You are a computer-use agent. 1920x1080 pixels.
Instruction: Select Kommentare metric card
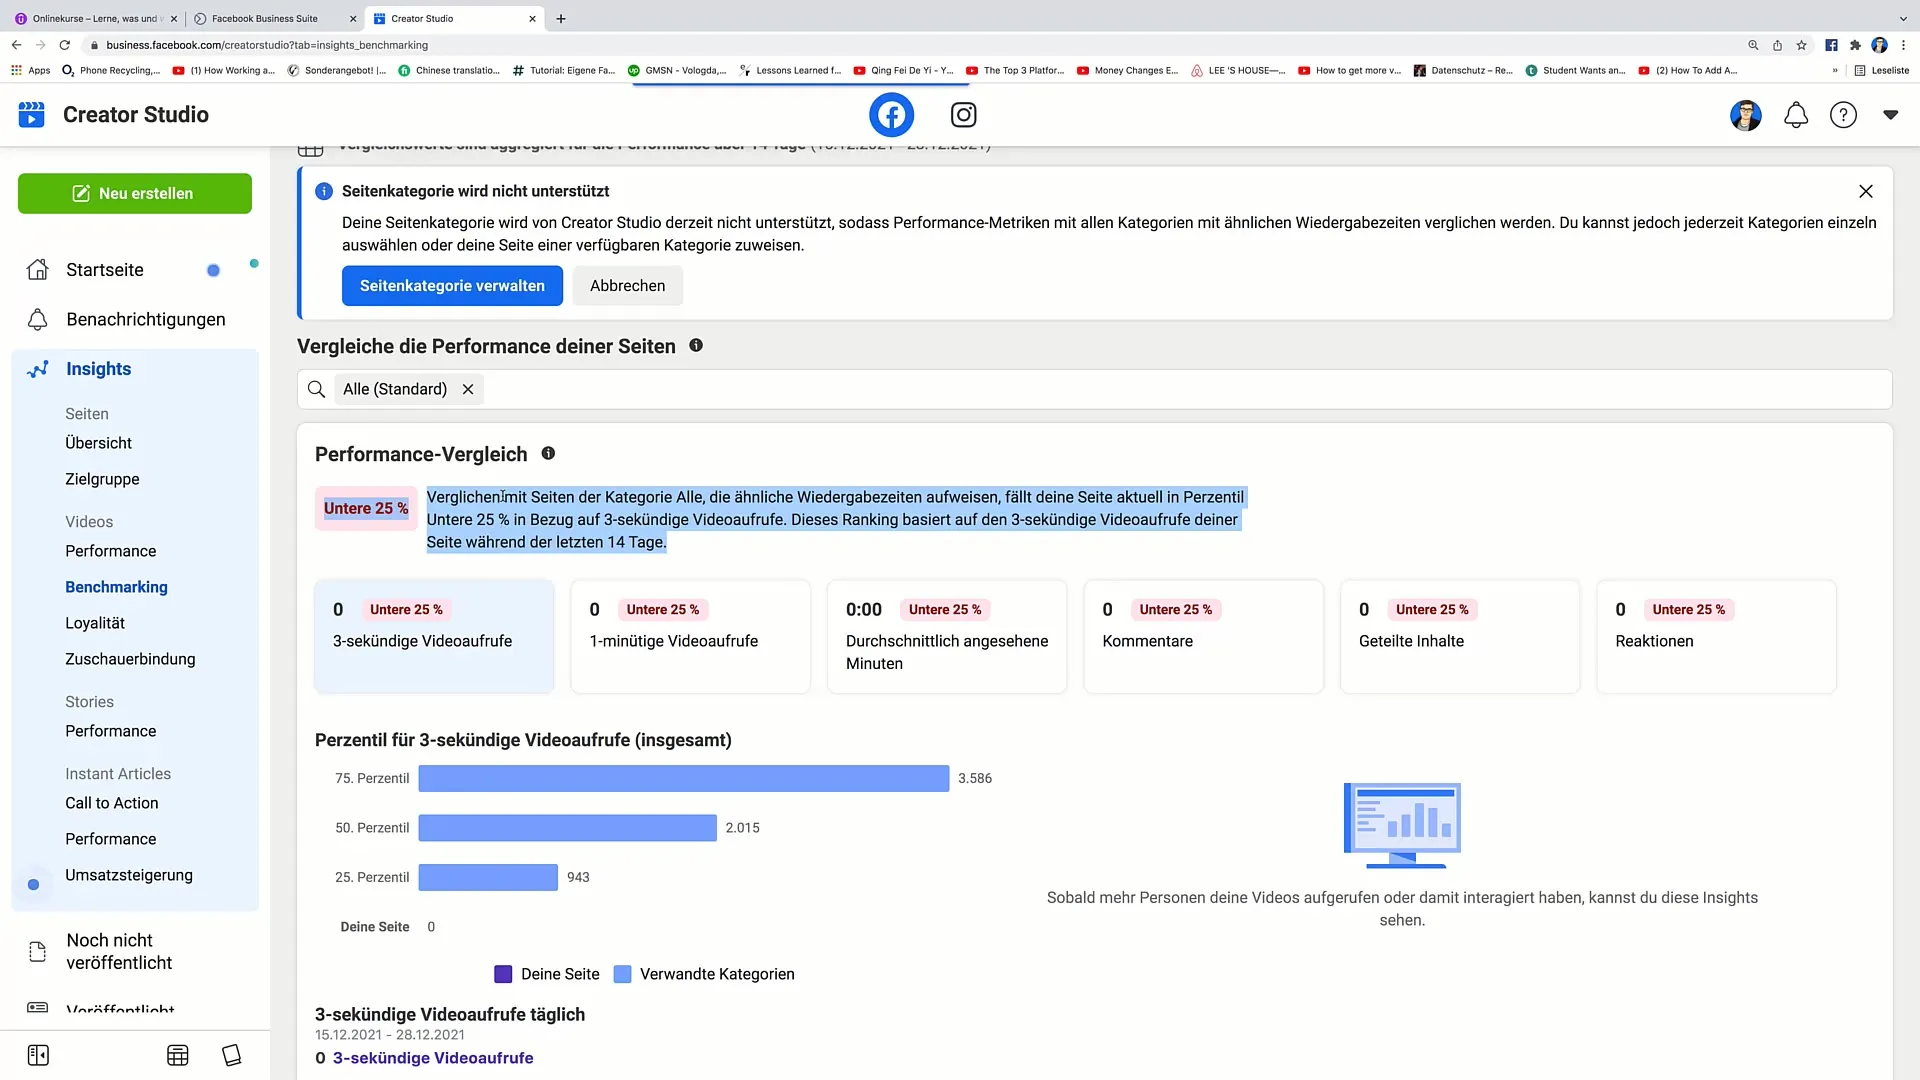tap(1203, 636)
